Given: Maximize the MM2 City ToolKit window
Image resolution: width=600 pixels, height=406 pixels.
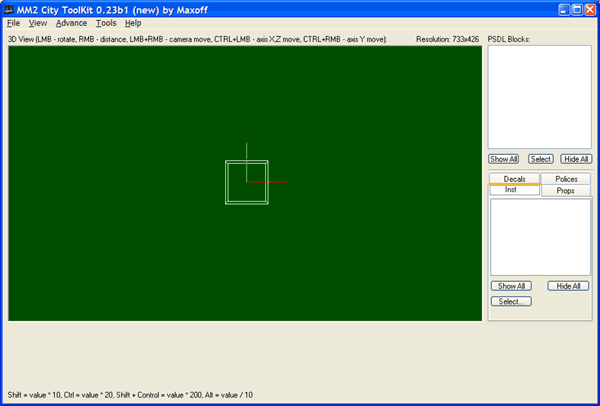Looking at the screenshot, I should click(x=575, y=8).
